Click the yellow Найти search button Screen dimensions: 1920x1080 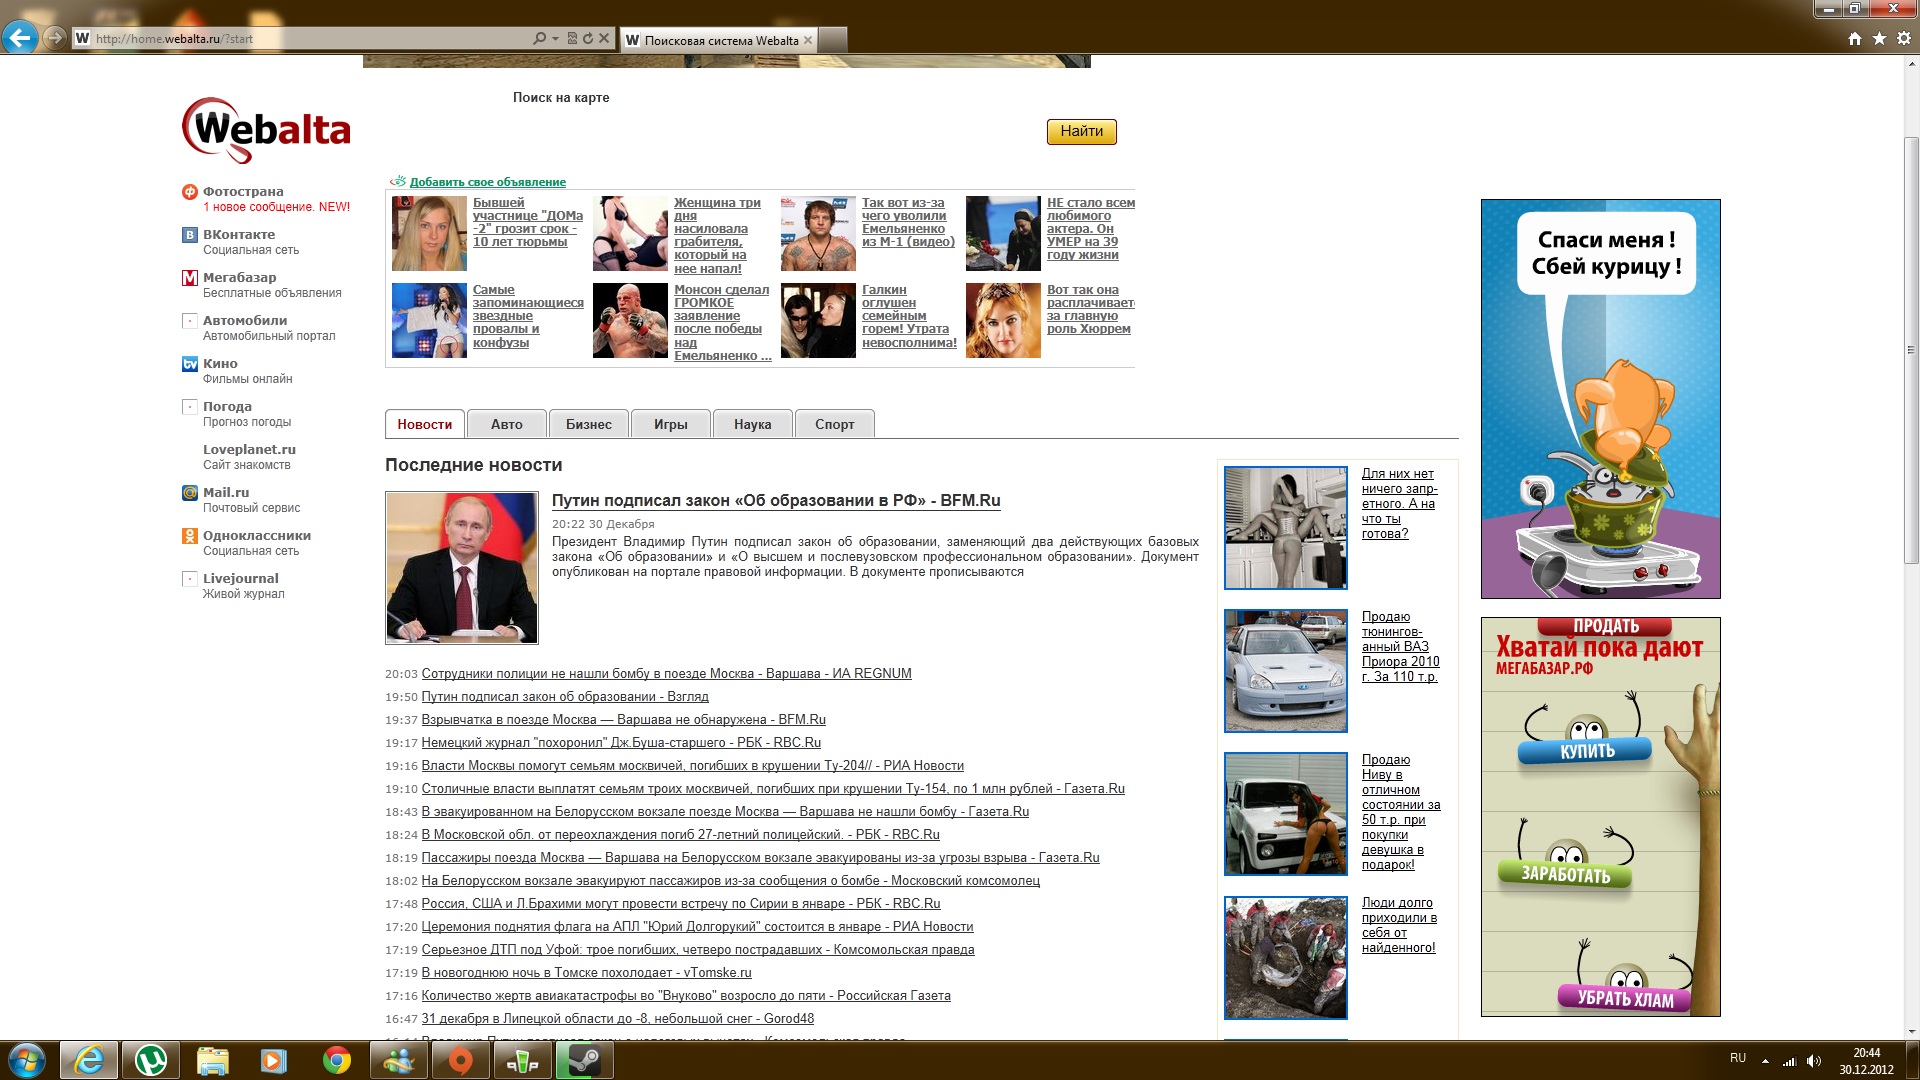[x=1081, y=131]
